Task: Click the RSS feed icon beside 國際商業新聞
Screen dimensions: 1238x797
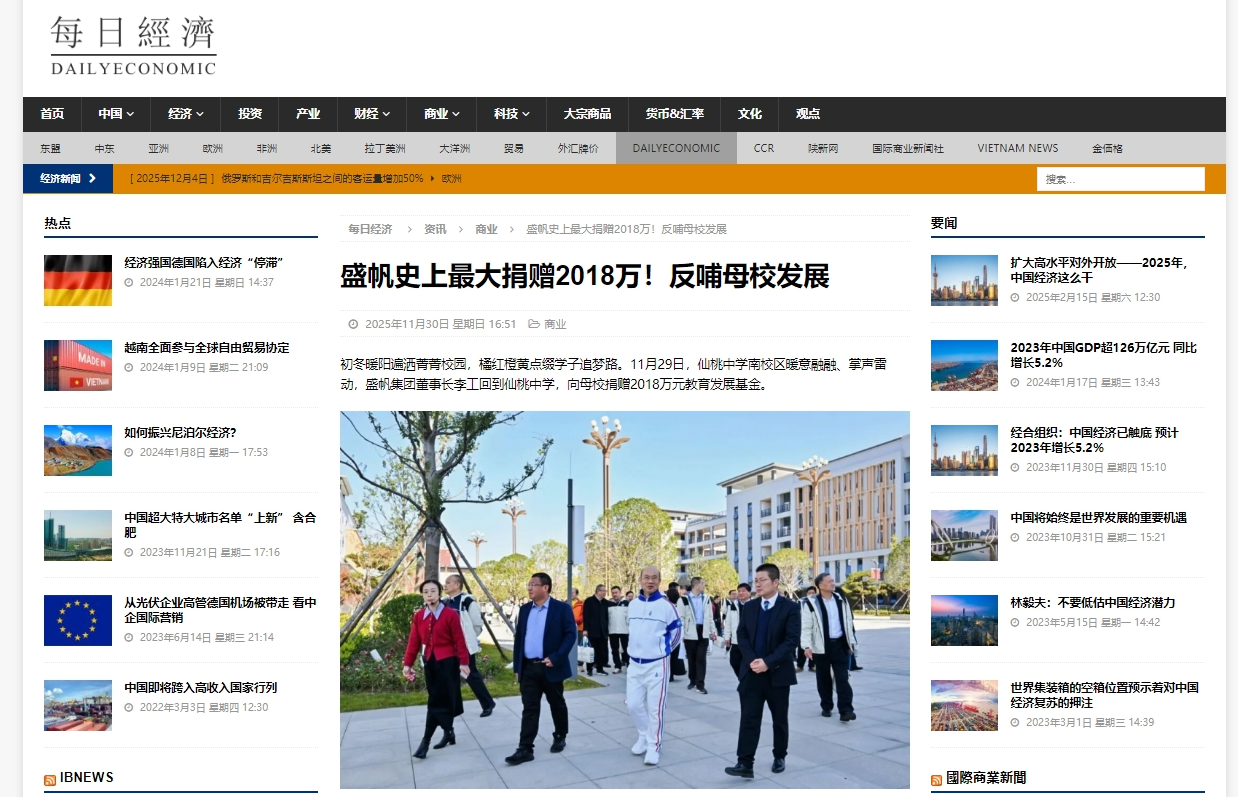Action: 936,780
